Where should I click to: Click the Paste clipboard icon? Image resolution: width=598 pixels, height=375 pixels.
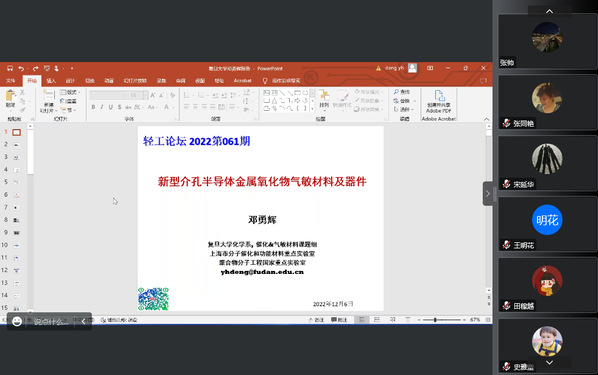tap(10, 99)
